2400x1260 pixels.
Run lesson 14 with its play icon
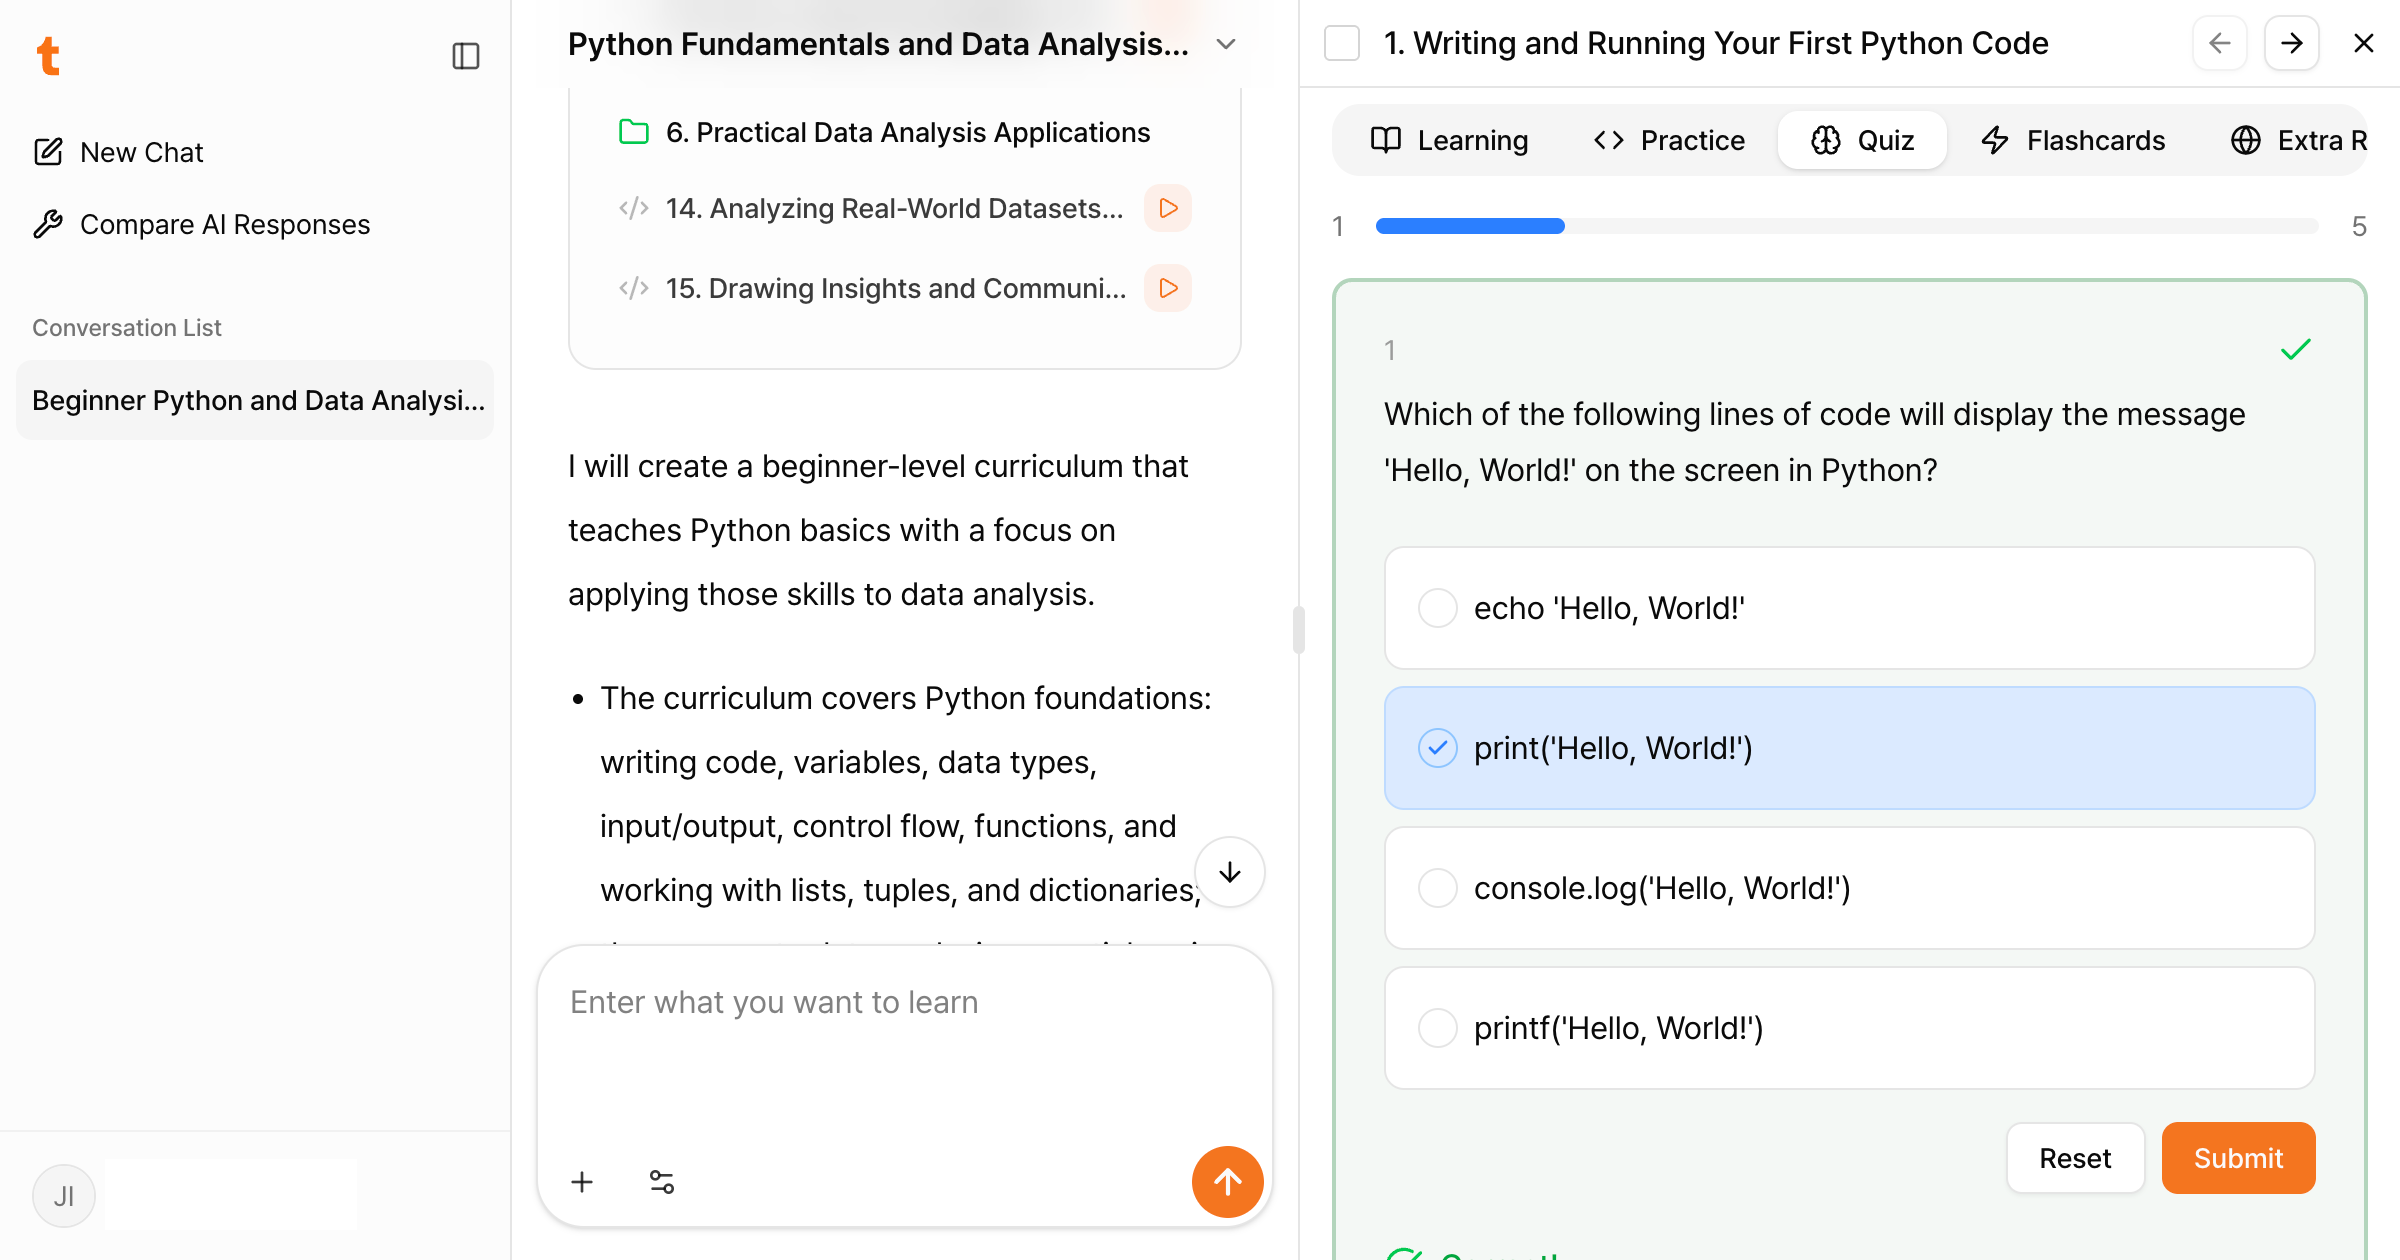click(x=1166, y=208)
